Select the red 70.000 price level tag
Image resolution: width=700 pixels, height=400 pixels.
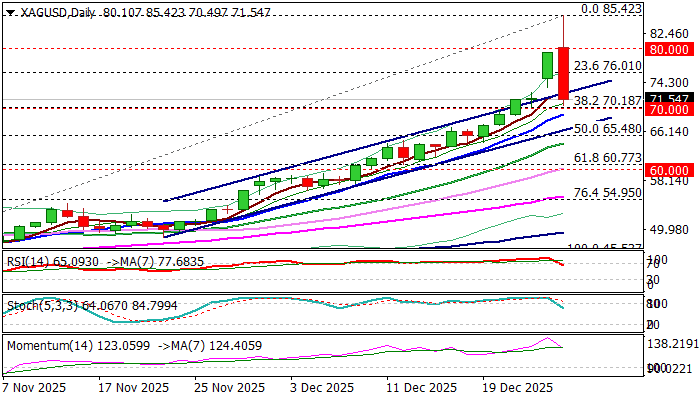669,108
